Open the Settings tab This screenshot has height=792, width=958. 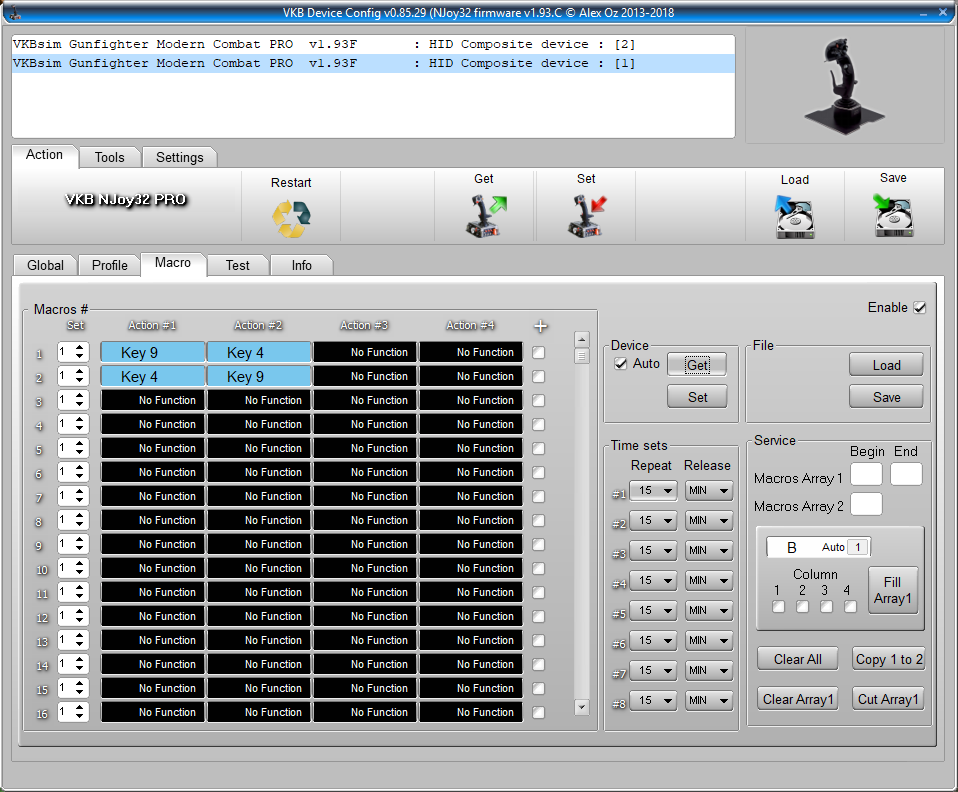point(179,157)
